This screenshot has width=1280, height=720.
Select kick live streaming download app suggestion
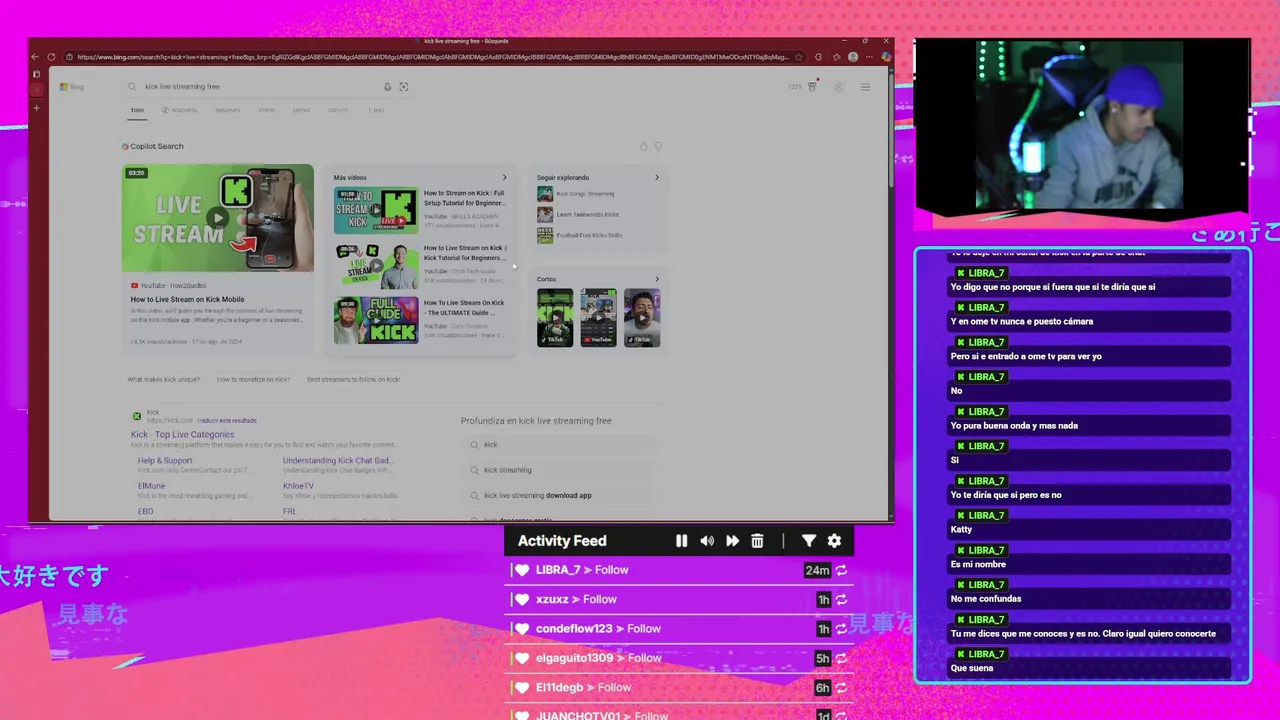(x=538, y=495)
